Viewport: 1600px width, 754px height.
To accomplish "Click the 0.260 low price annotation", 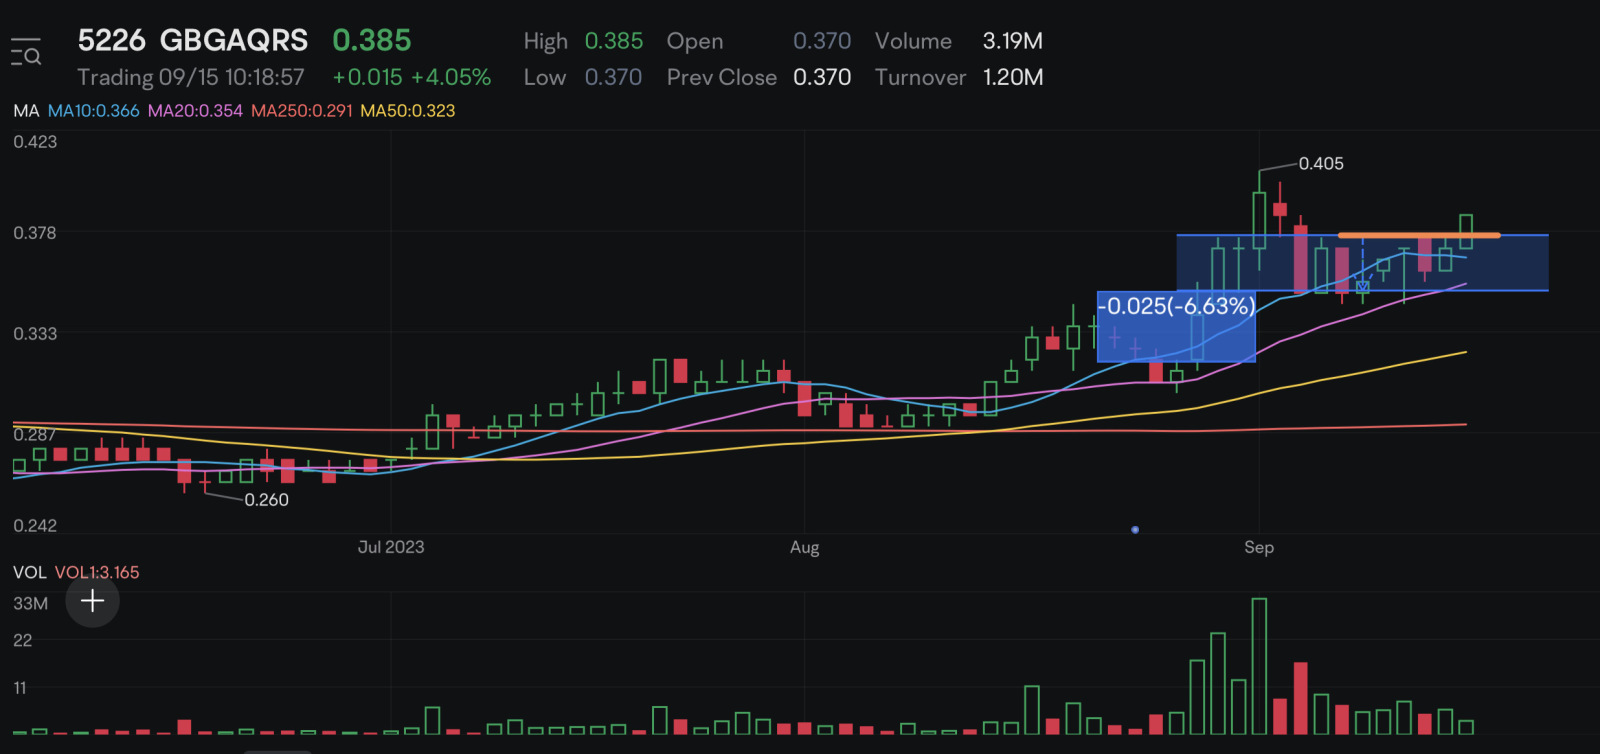I will click(267, 500).
